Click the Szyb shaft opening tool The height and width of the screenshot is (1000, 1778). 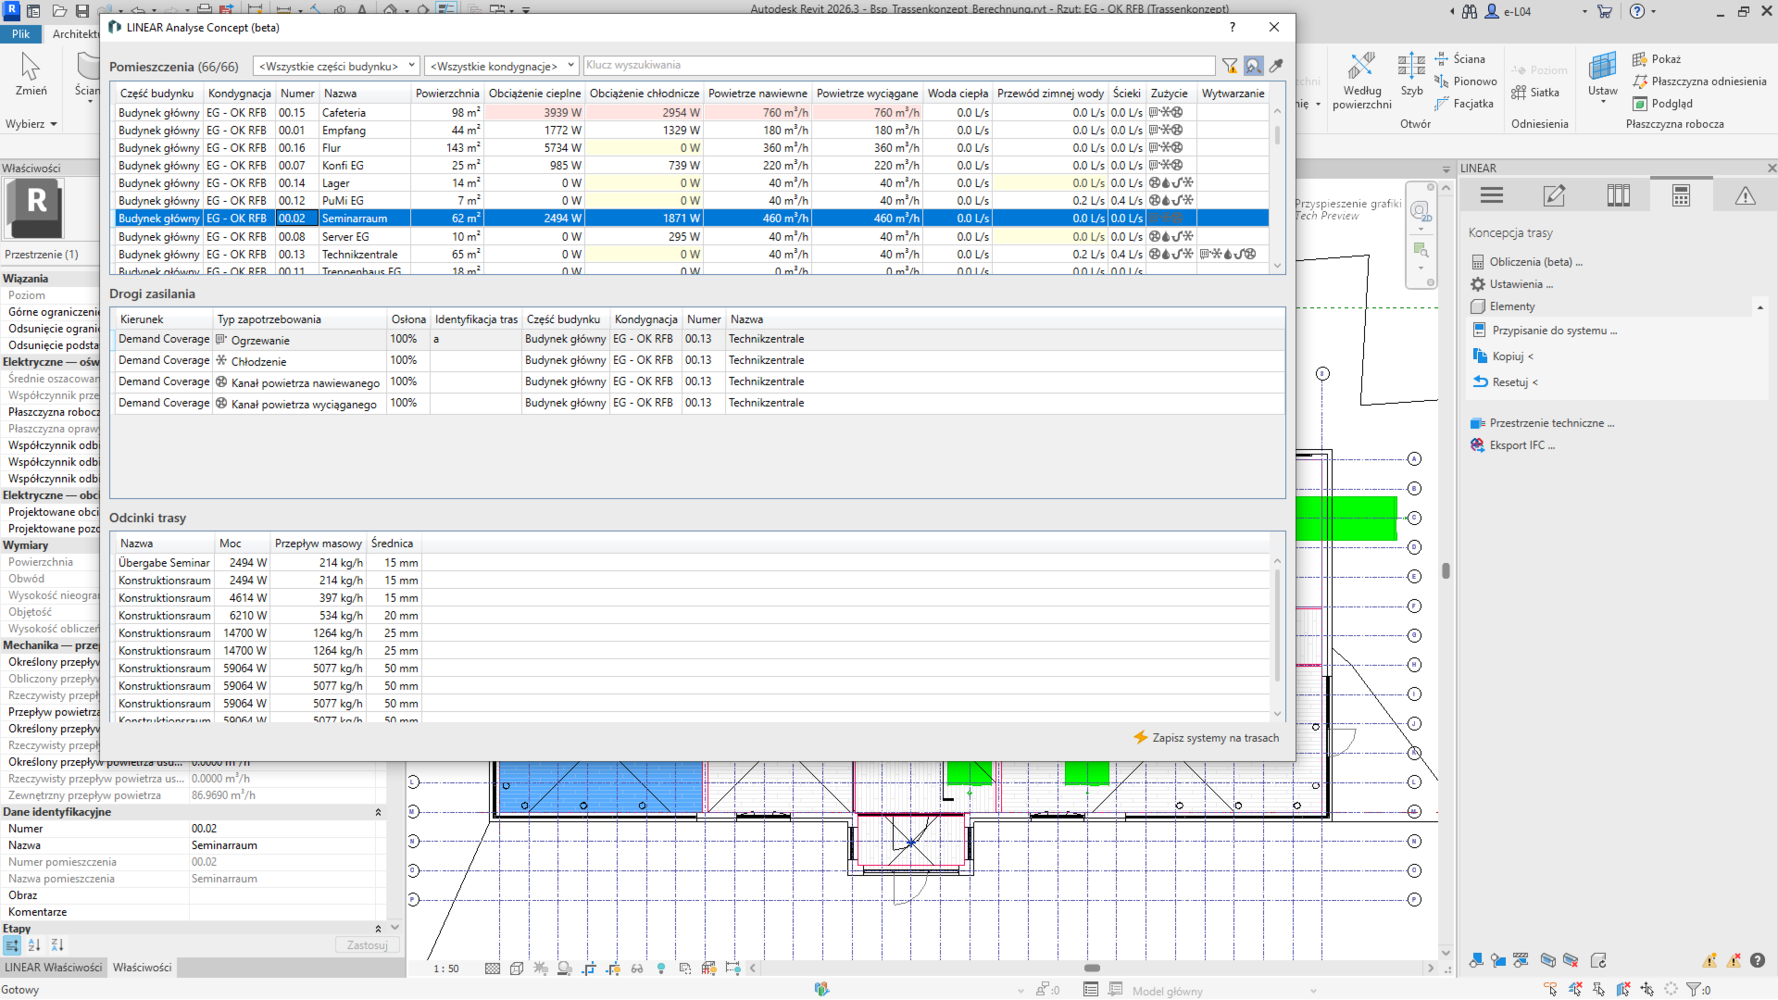pos(1411,75)
